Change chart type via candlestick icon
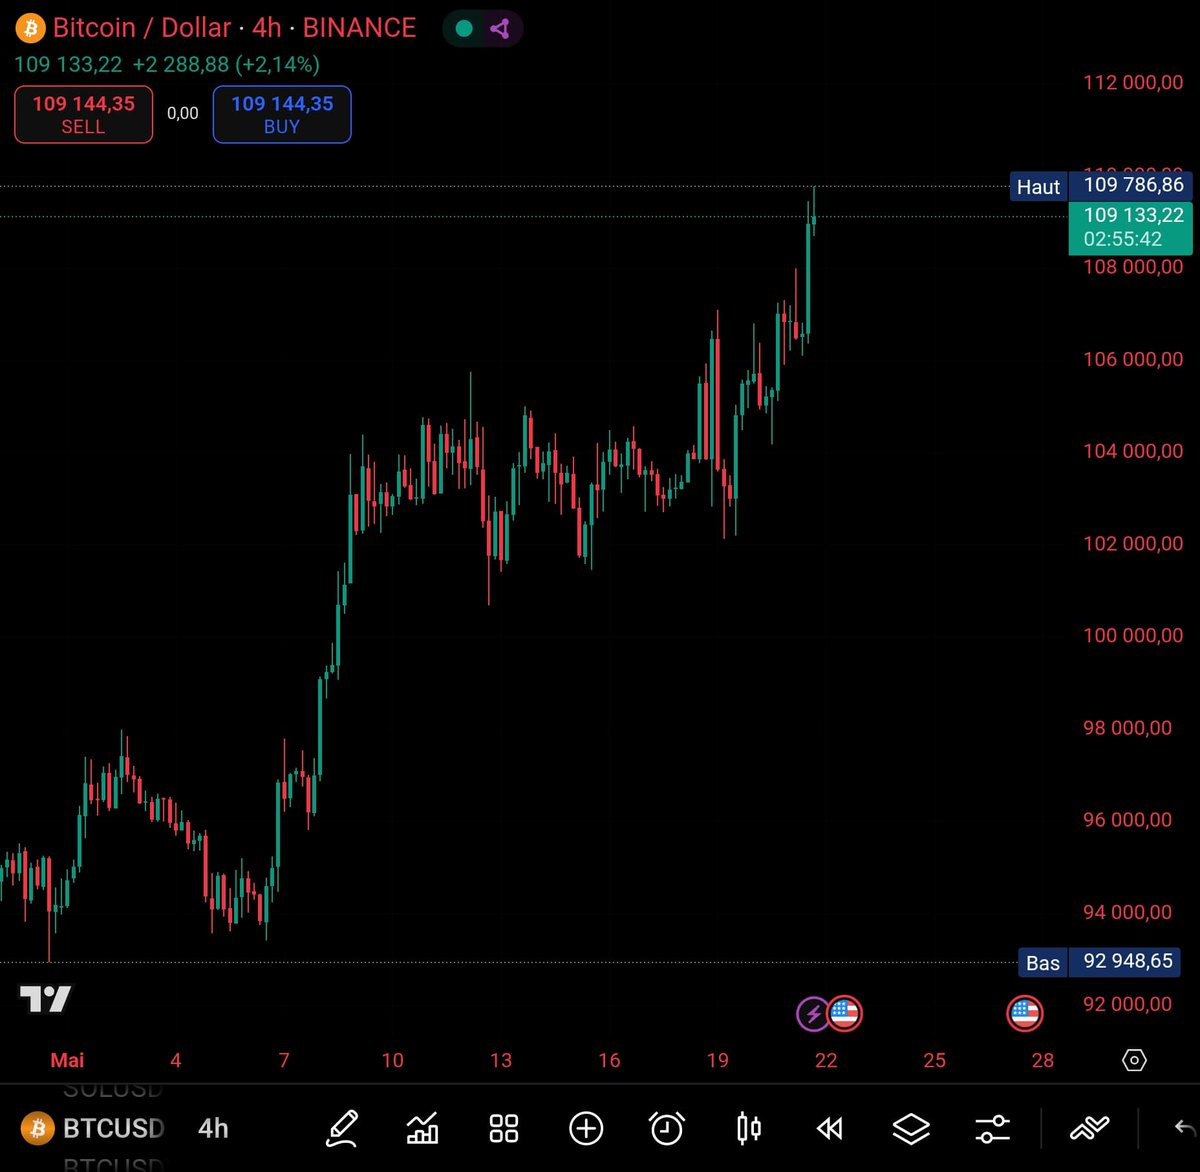This screenshot has width=1200, height=1172. 748,1129
